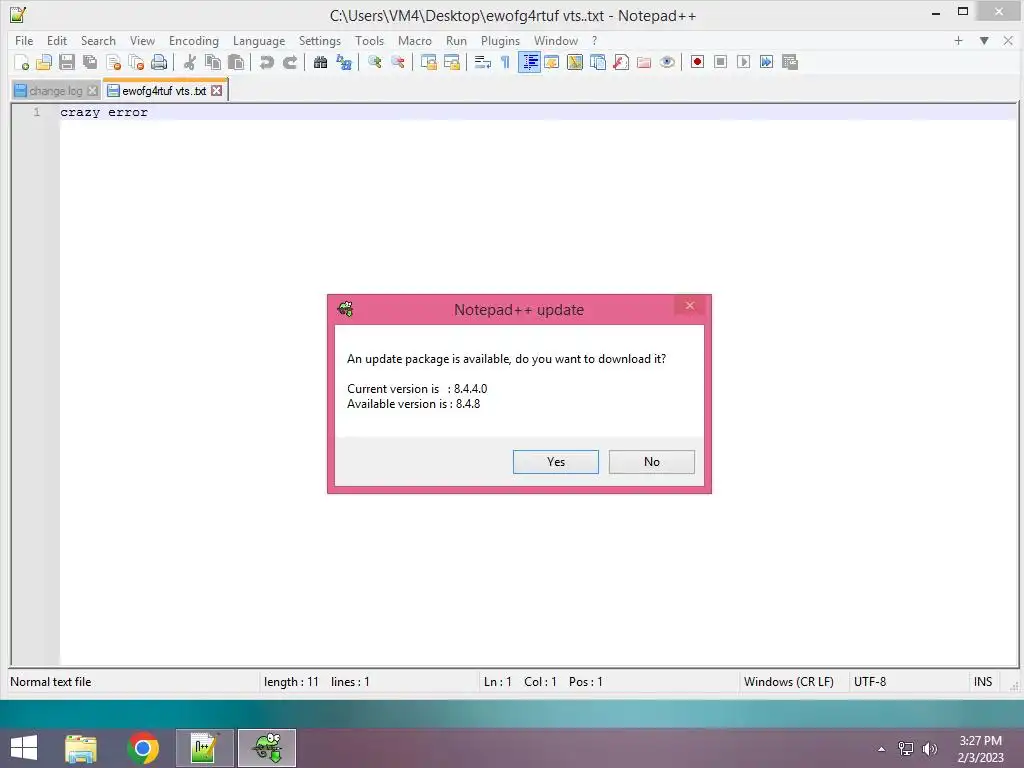Open the ? help menu
Image resolution: width=1024 pixels, height=768 pixels.
click(x=594, y=40)
